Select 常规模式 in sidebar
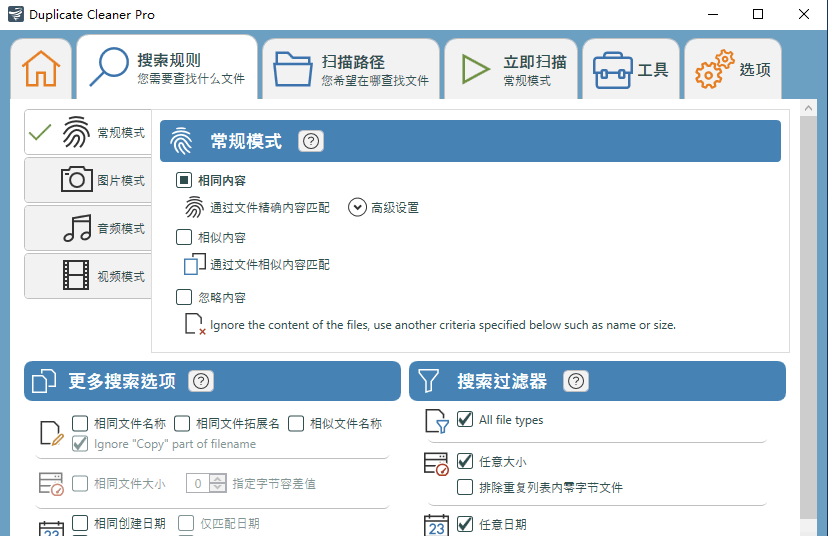 point(88,132)
